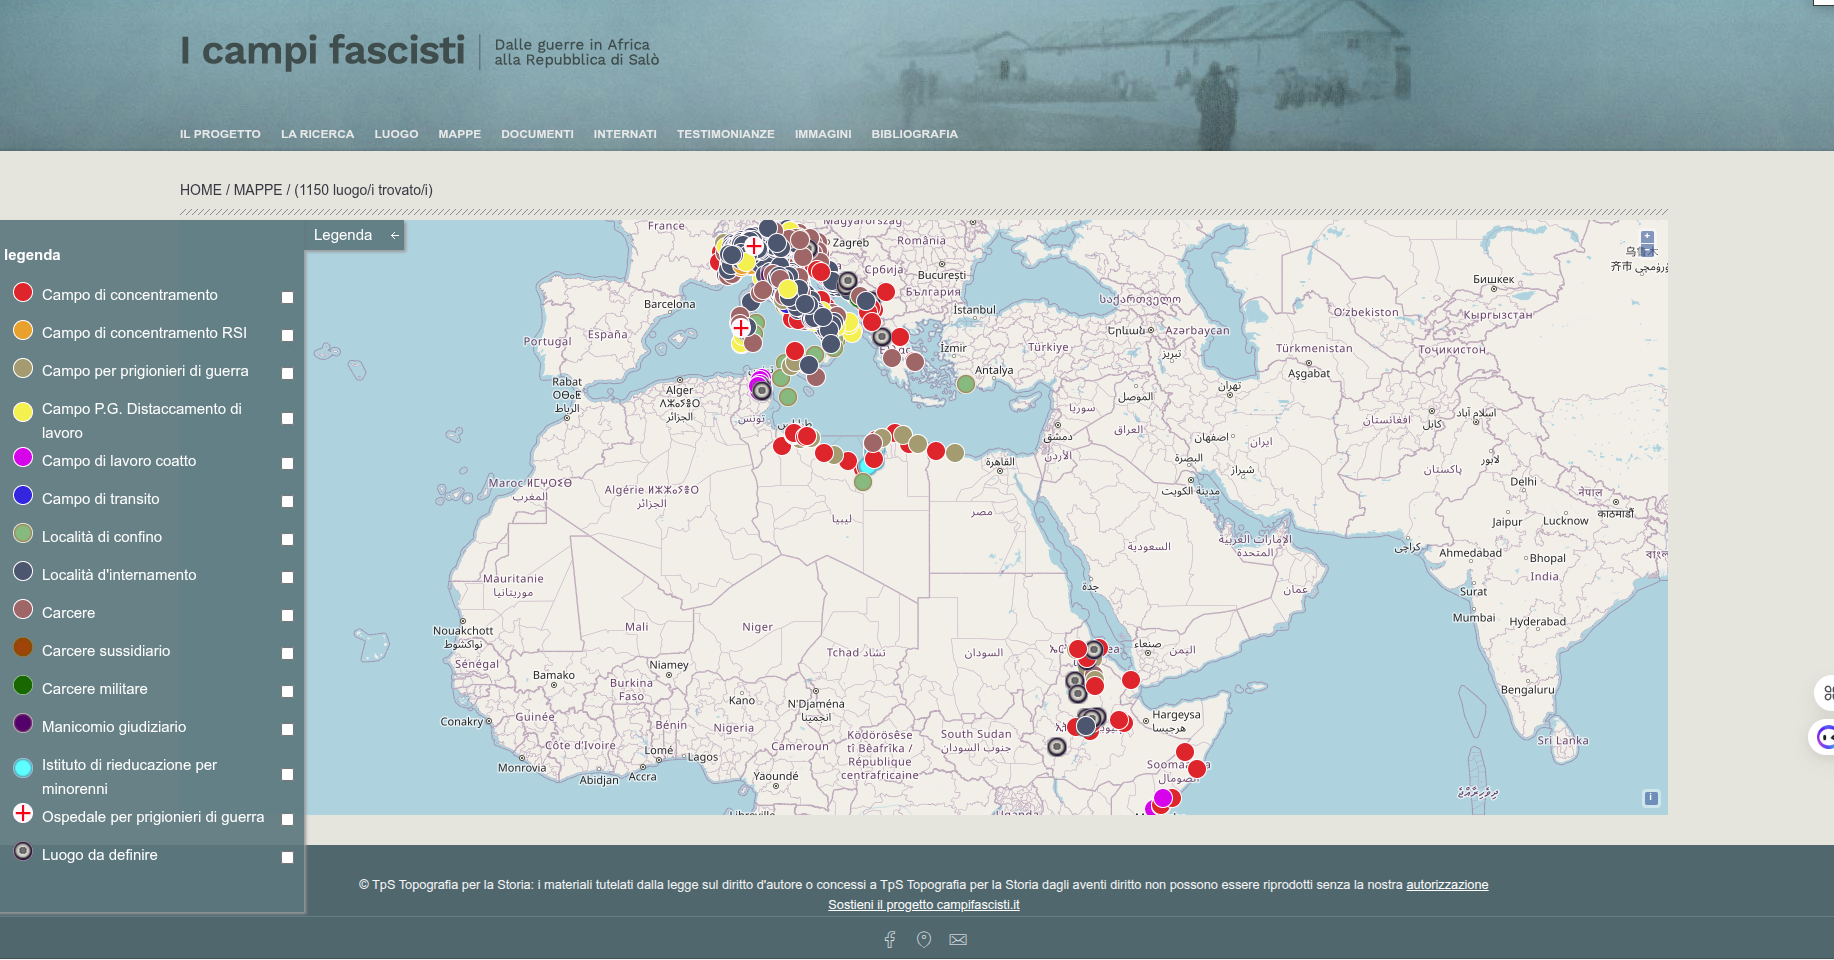Click the Luogo da definire legend icon

23,851
